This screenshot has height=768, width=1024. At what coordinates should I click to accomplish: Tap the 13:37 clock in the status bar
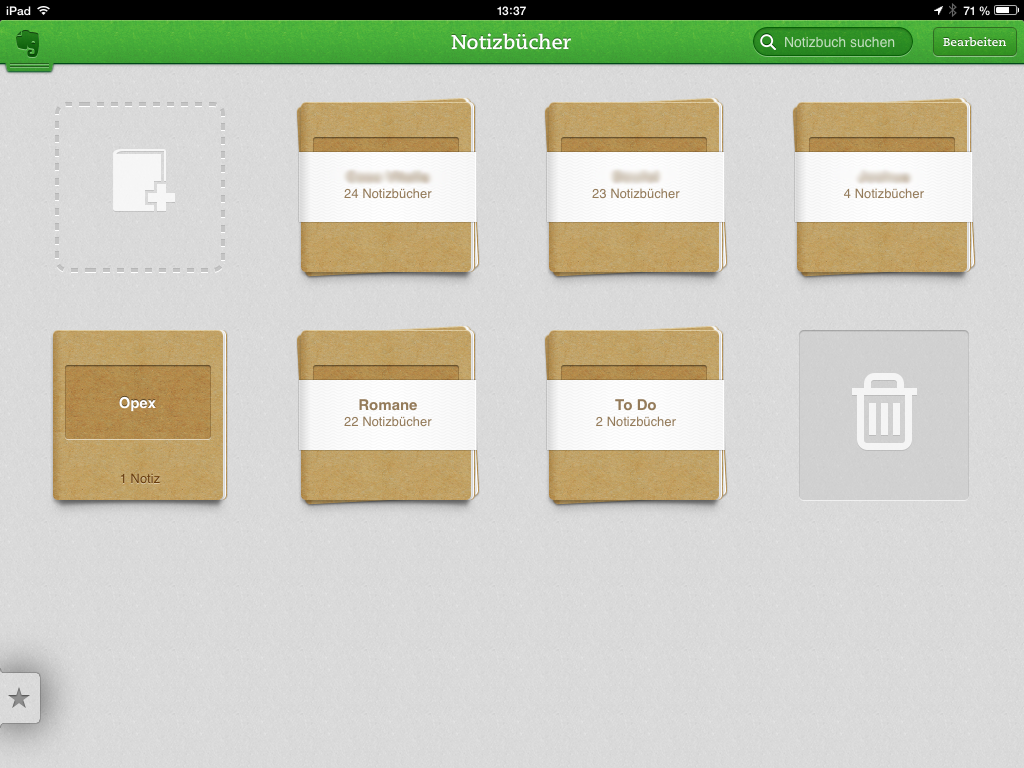511,10
